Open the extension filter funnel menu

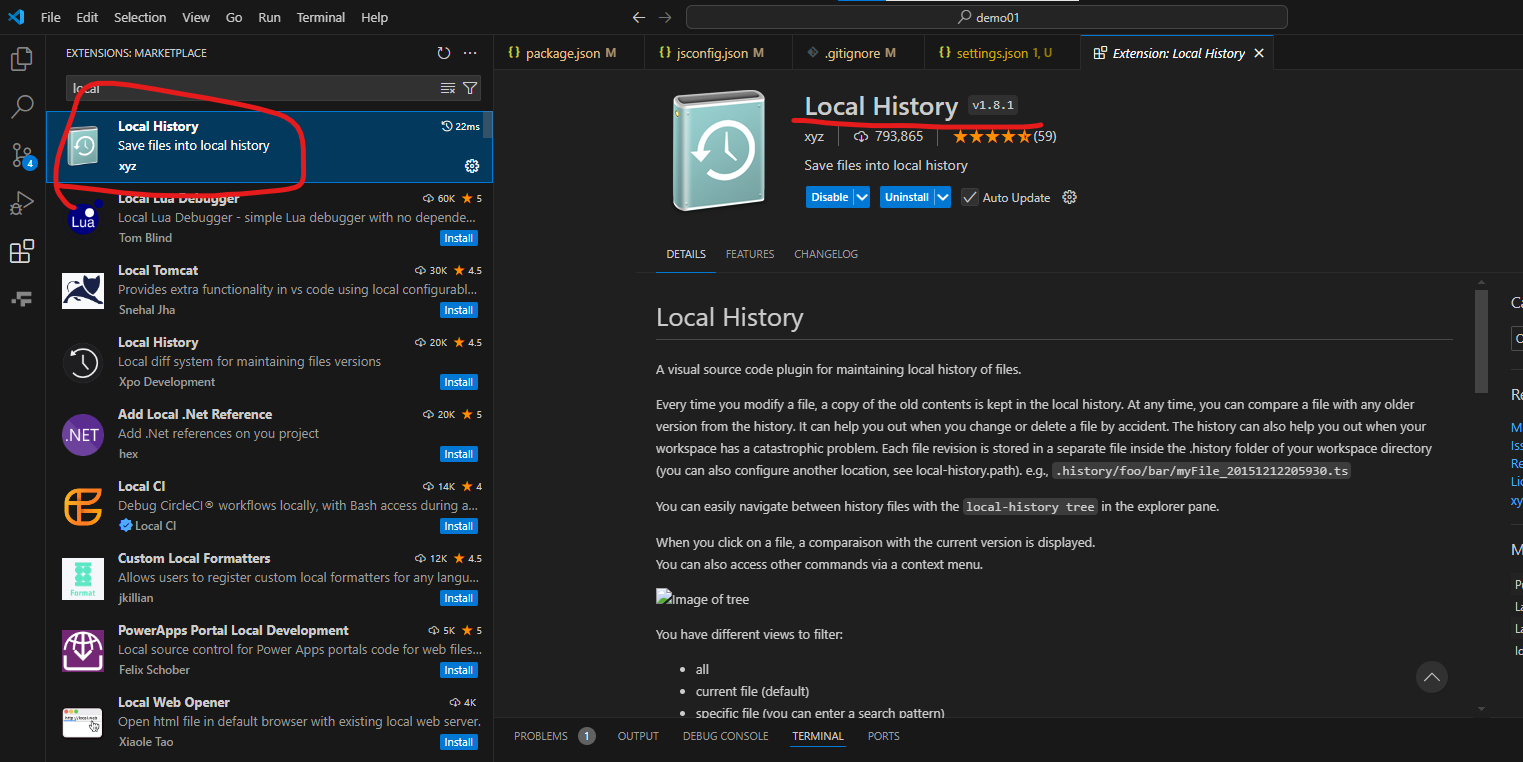pyautogui.click(x=469, y=88)
